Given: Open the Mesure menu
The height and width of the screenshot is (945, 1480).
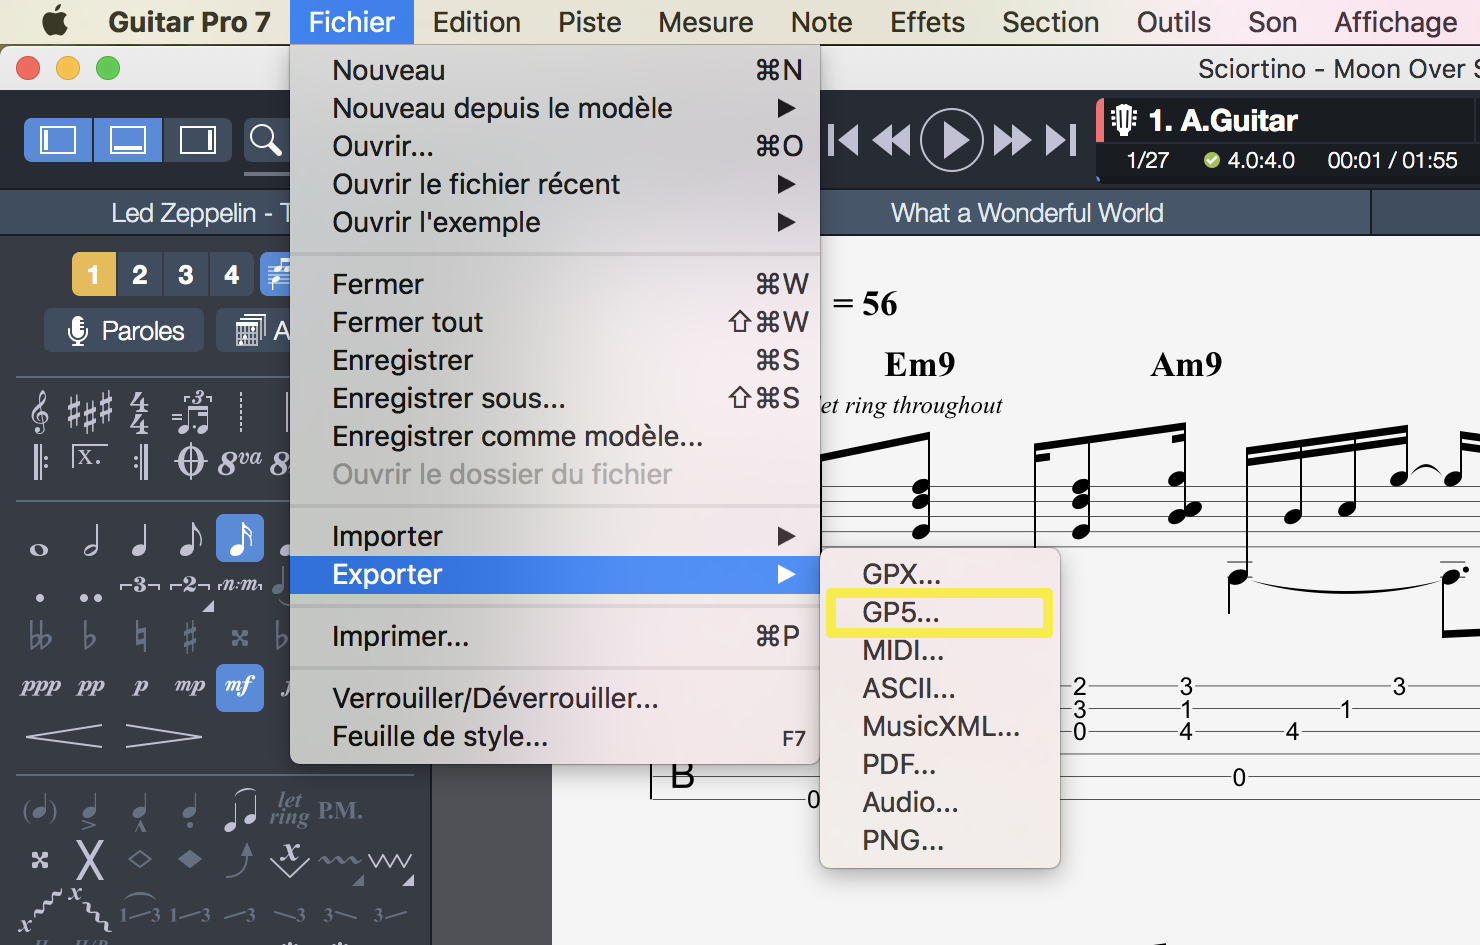Looking at the screenshot, I should point(706,22).
